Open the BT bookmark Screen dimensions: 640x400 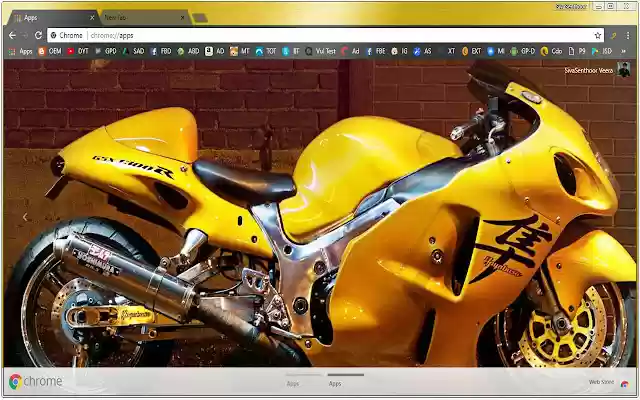point(291,51)
